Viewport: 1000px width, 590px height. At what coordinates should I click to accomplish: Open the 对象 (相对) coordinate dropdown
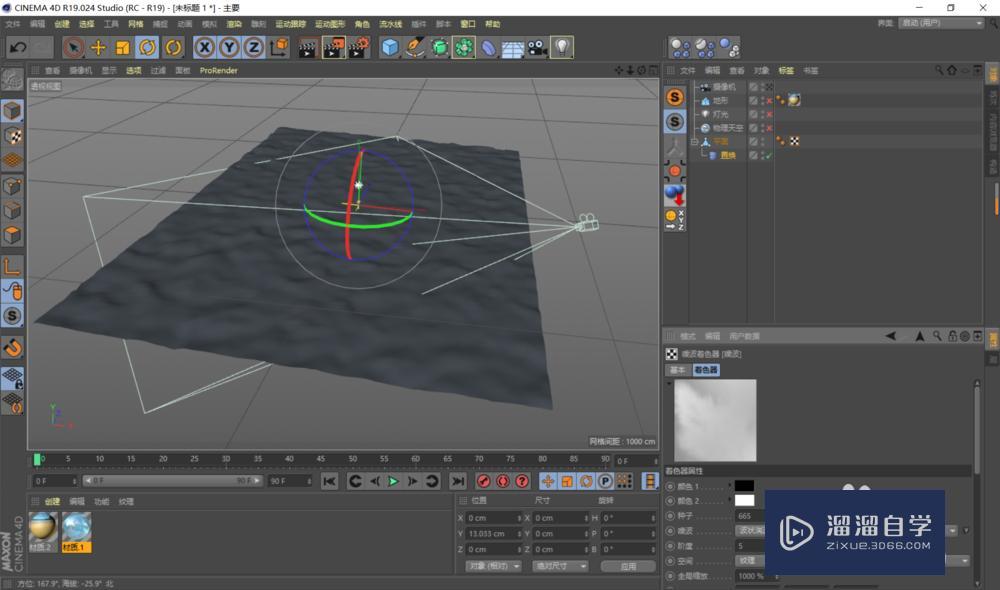click(494, 566)
